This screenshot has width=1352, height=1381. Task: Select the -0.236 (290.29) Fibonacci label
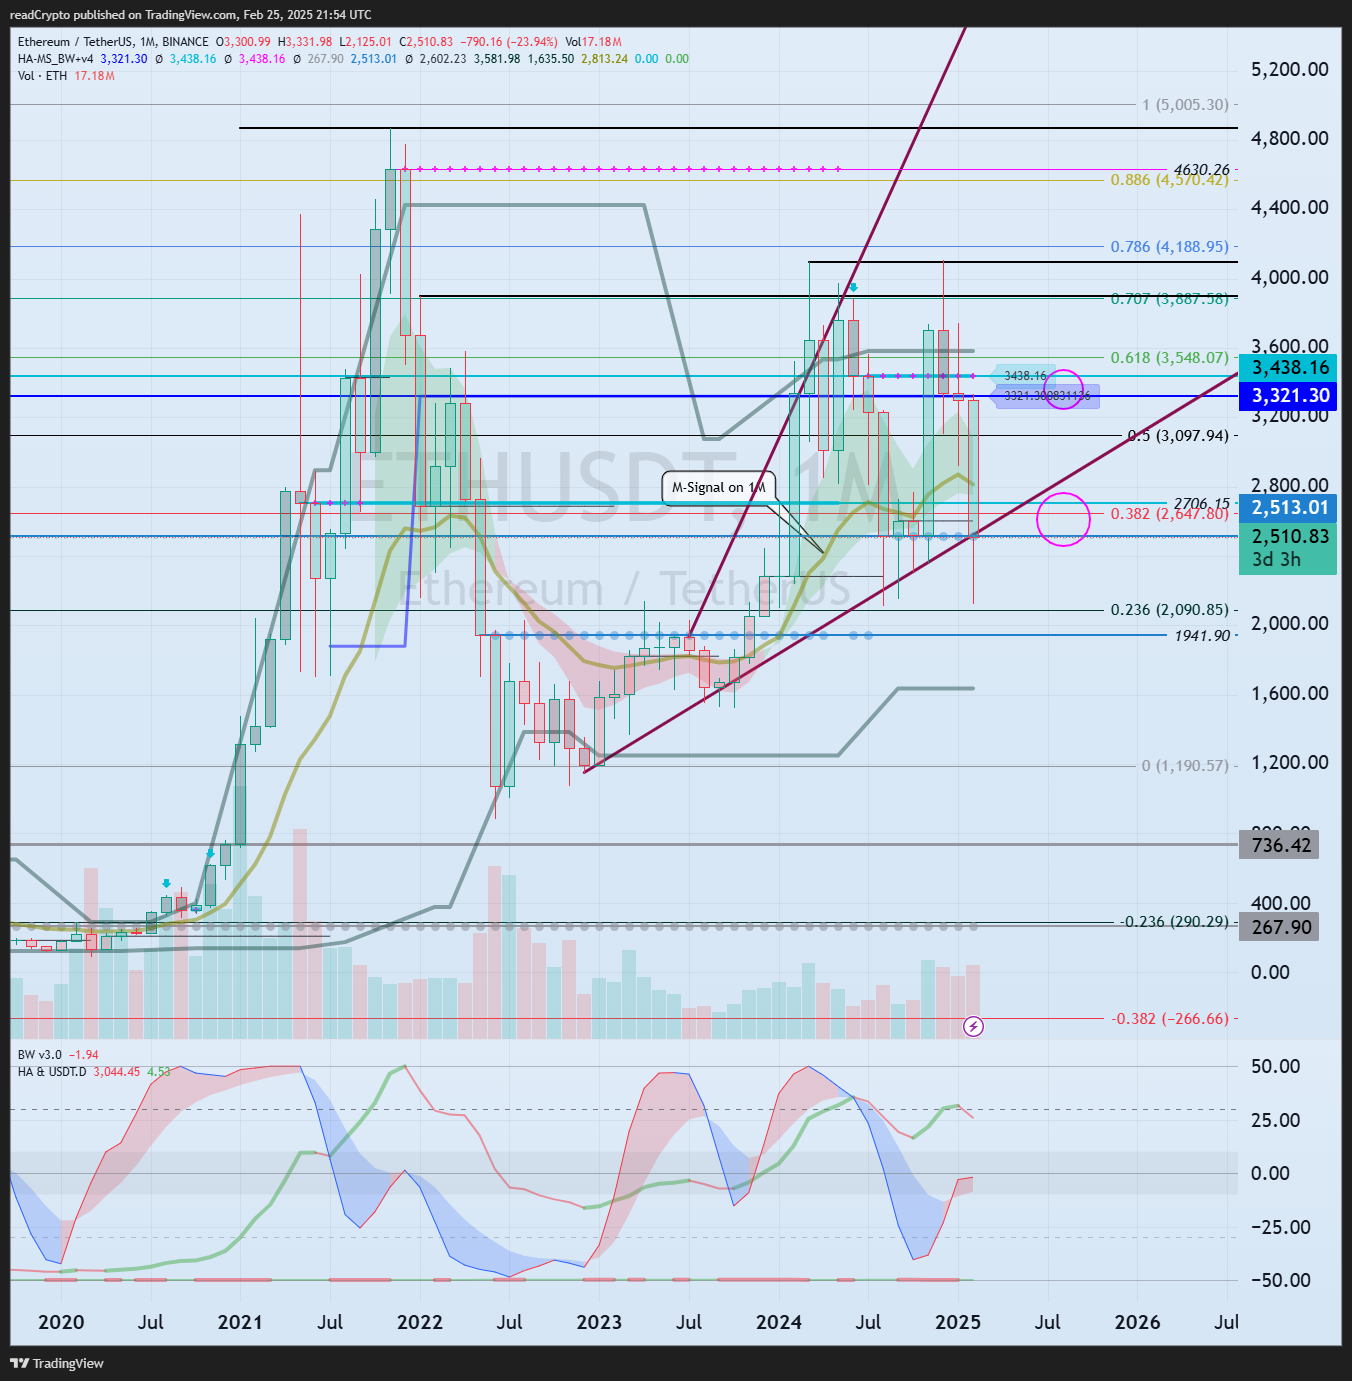1174,922
